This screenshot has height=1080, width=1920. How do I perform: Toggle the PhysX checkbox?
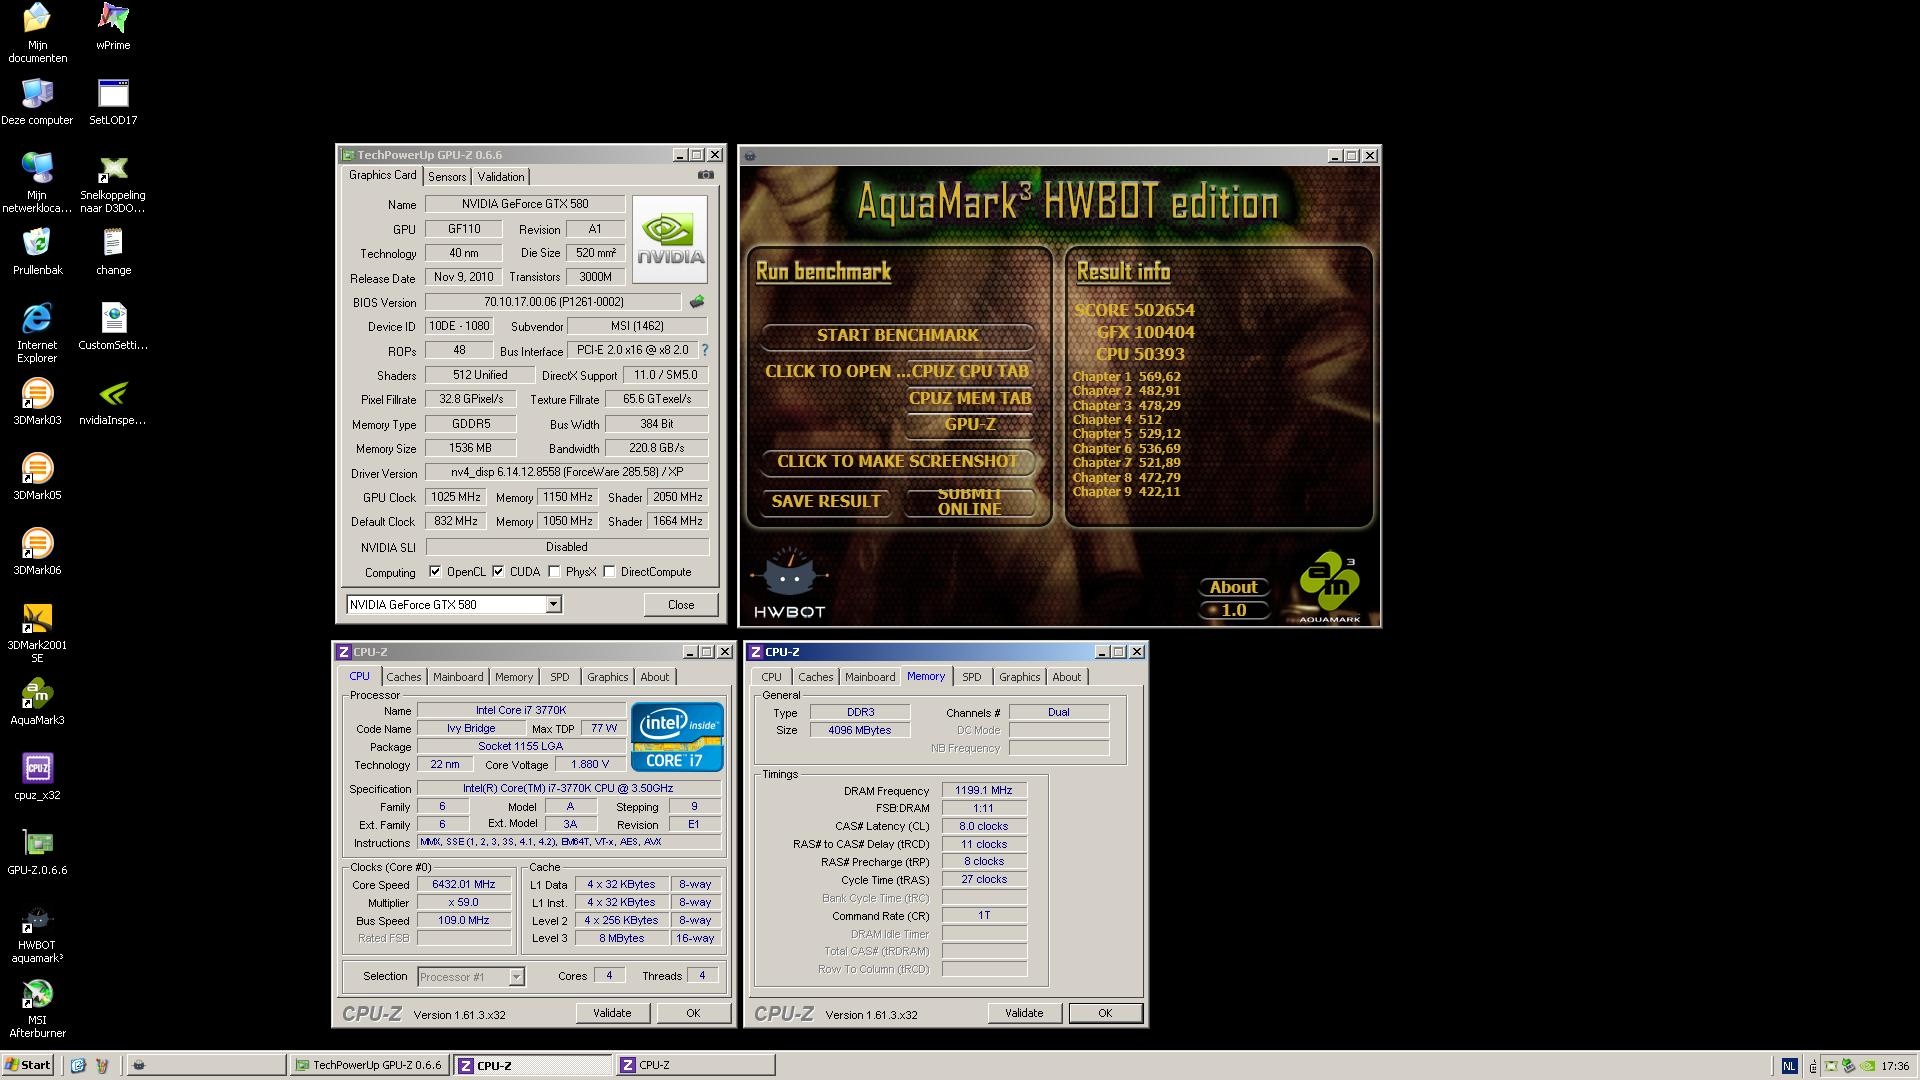pyautogui.click(x=554, y=572)
